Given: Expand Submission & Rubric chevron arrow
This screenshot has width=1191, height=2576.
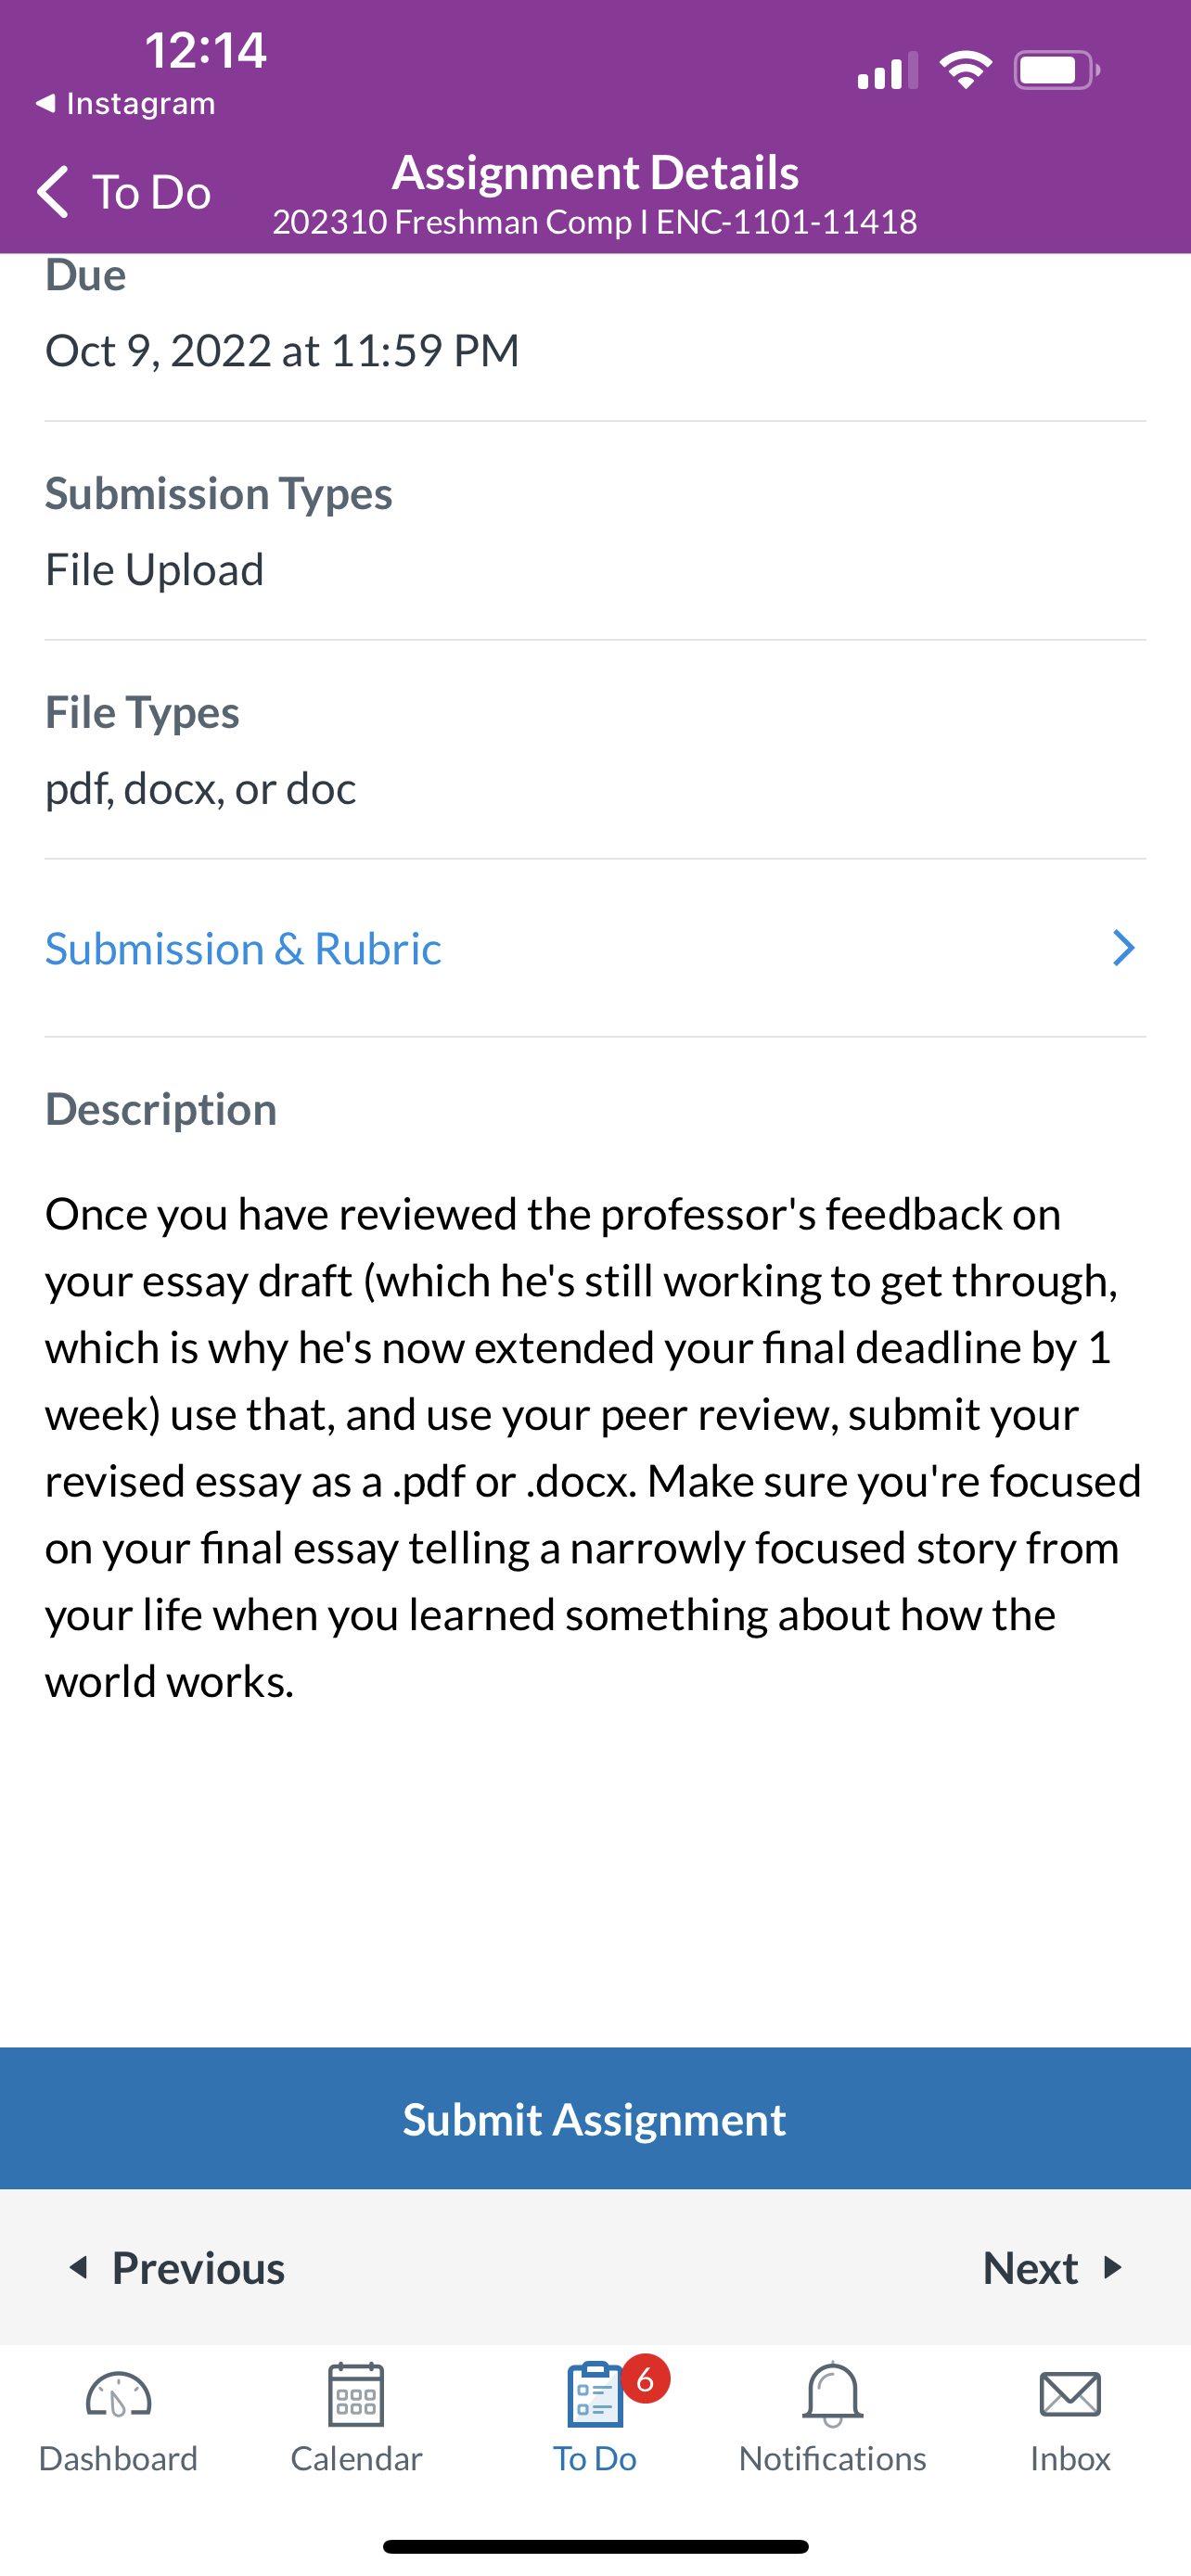Looking at the screenshot, I should [x=1124, y=948].
